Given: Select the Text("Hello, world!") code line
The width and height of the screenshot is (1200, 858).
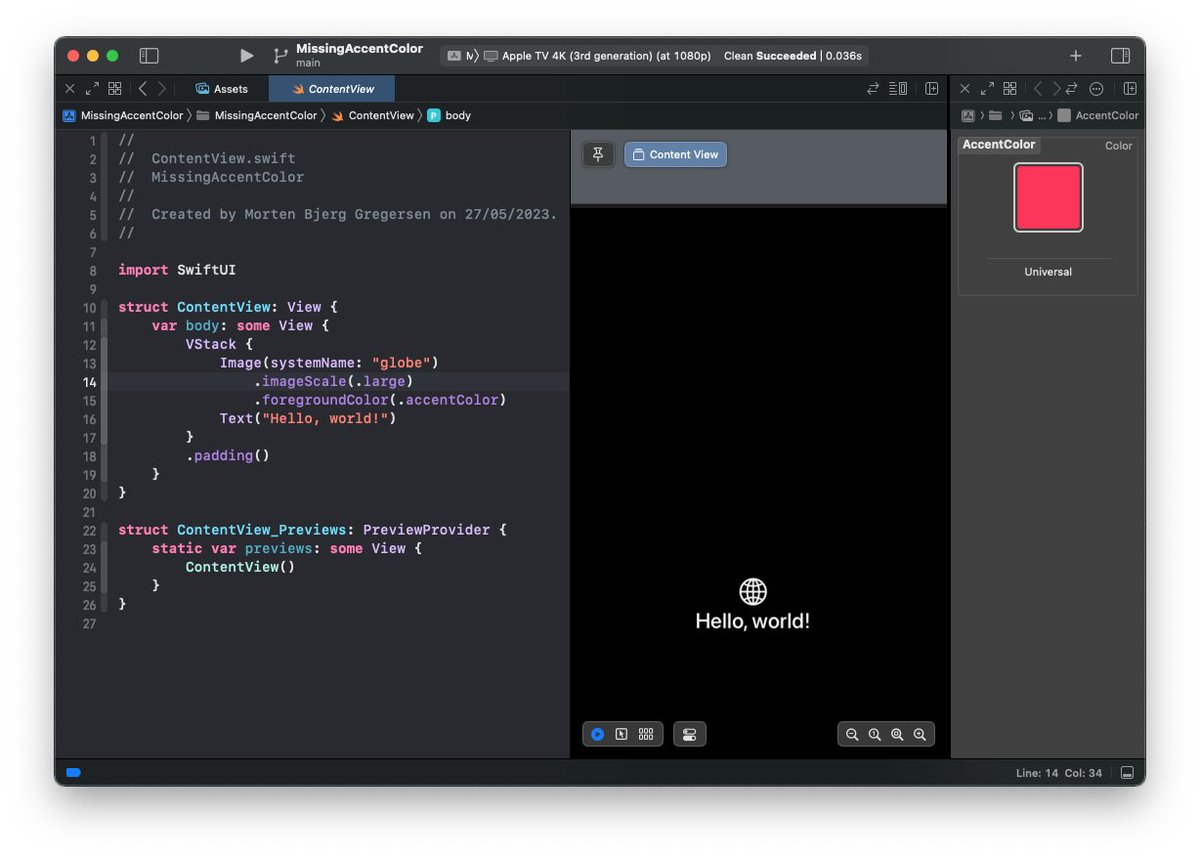Looking at the screenshot, I should [308, 418].
